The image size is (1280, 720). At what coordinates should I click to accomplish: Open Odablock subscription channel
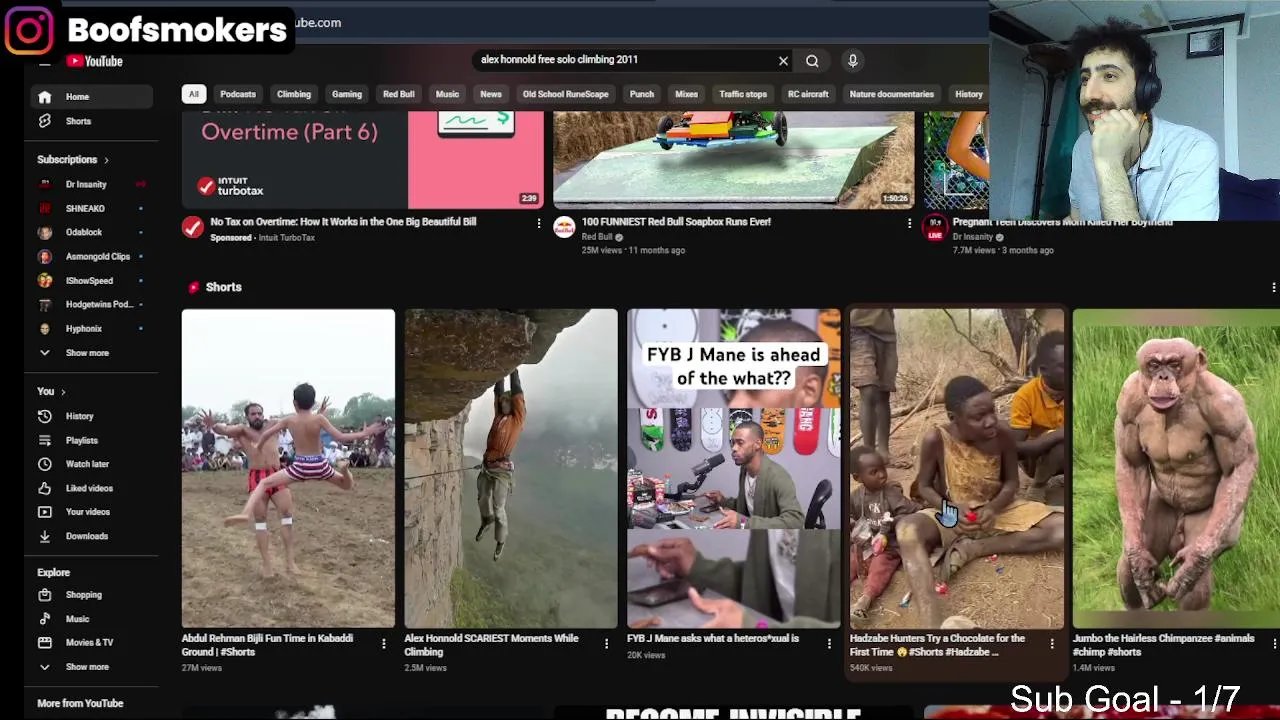(91, 232)
